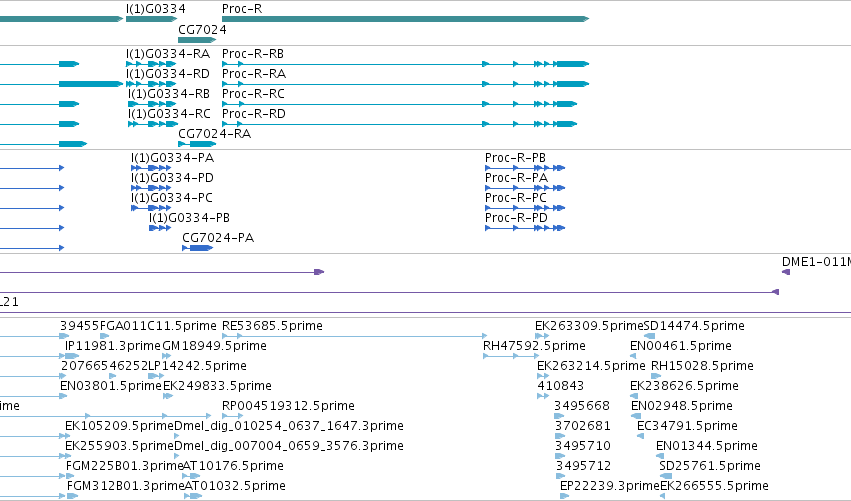Viewport: 851px width, 501px height.
Task: Select the EK238626.5prime EST label
Action: coord(684,386)
